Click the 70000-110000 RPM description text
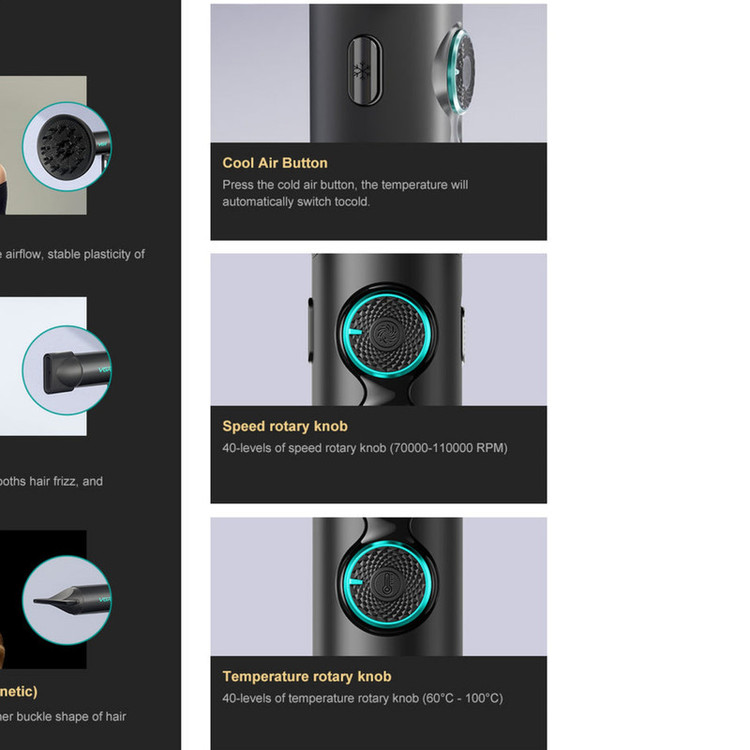The height and width of the screenshot is (750, 750). pyautogui.click(x=365, y=448)
